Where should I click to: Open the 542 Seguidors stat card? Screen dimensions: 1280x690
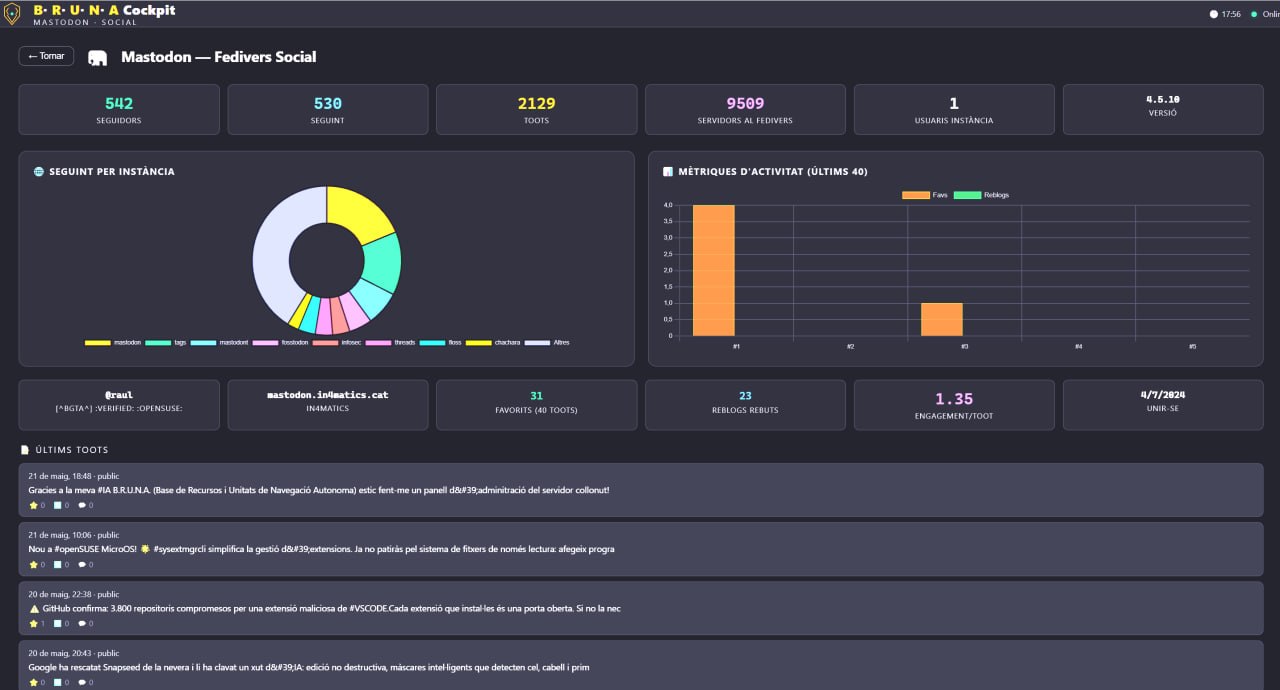tap(119, 109)
